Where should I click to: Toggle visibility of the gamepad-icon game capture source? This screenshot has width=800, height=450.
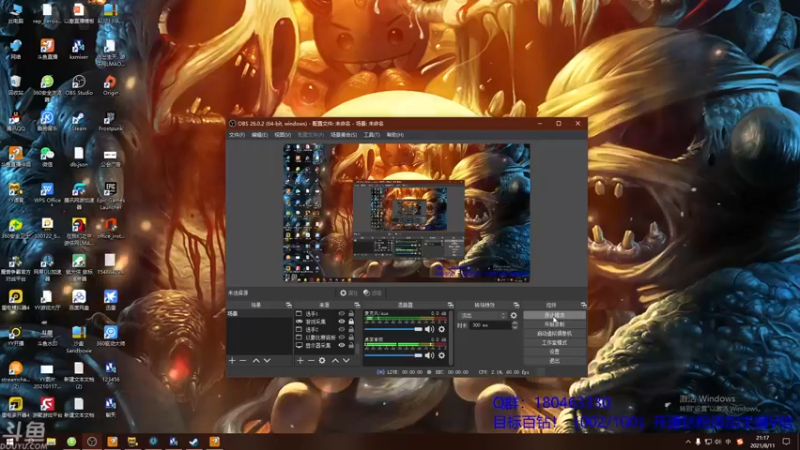(342, 321)
